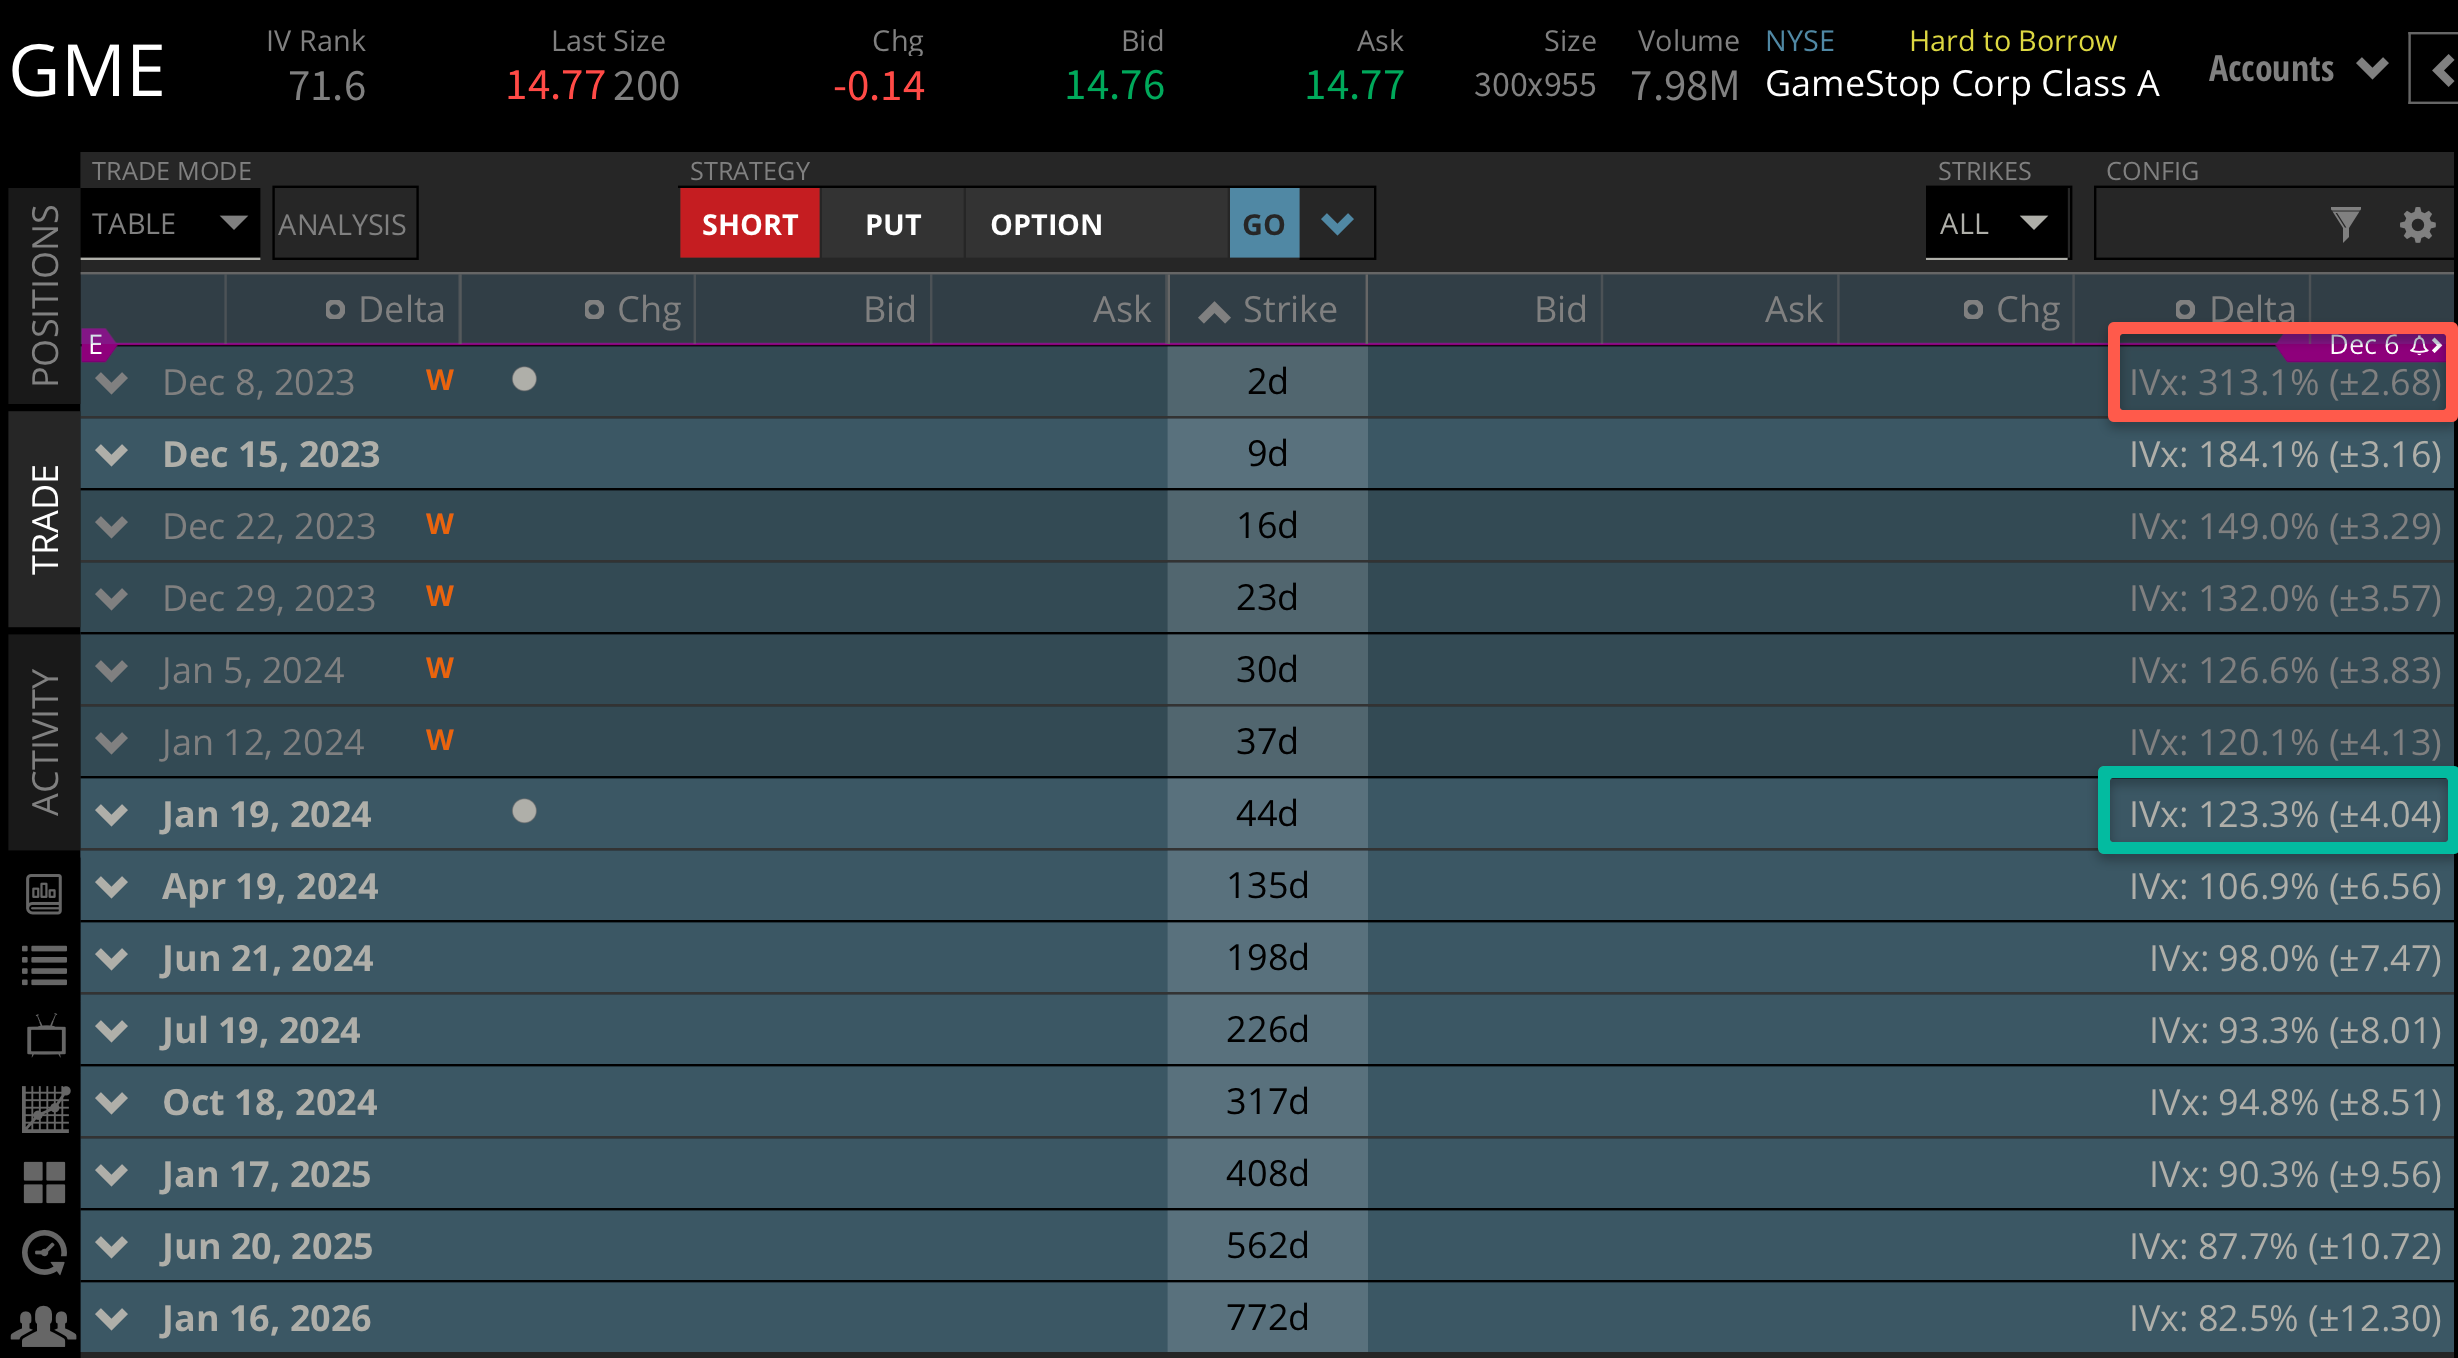2458x1358 pixels.
Task: Click ANALYSIS next to trade mode
Action: [344, 224]
